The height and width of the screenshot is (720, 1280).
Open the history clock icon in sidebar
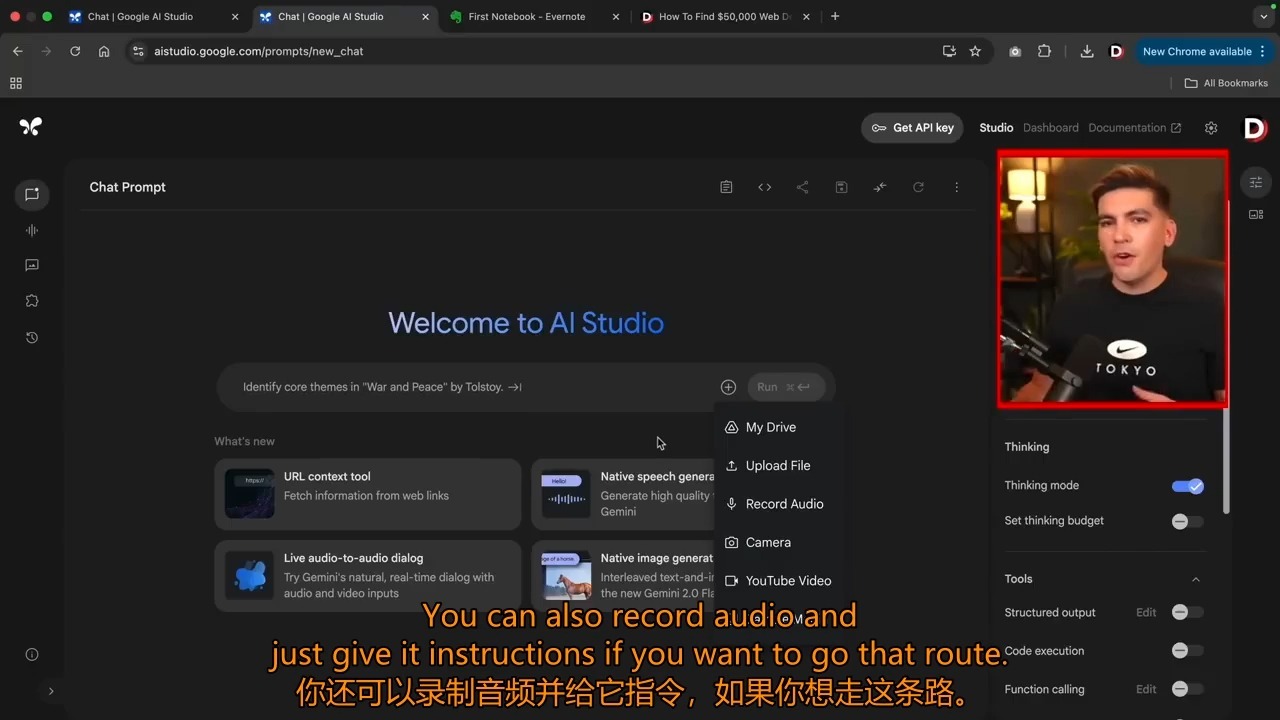32,338
